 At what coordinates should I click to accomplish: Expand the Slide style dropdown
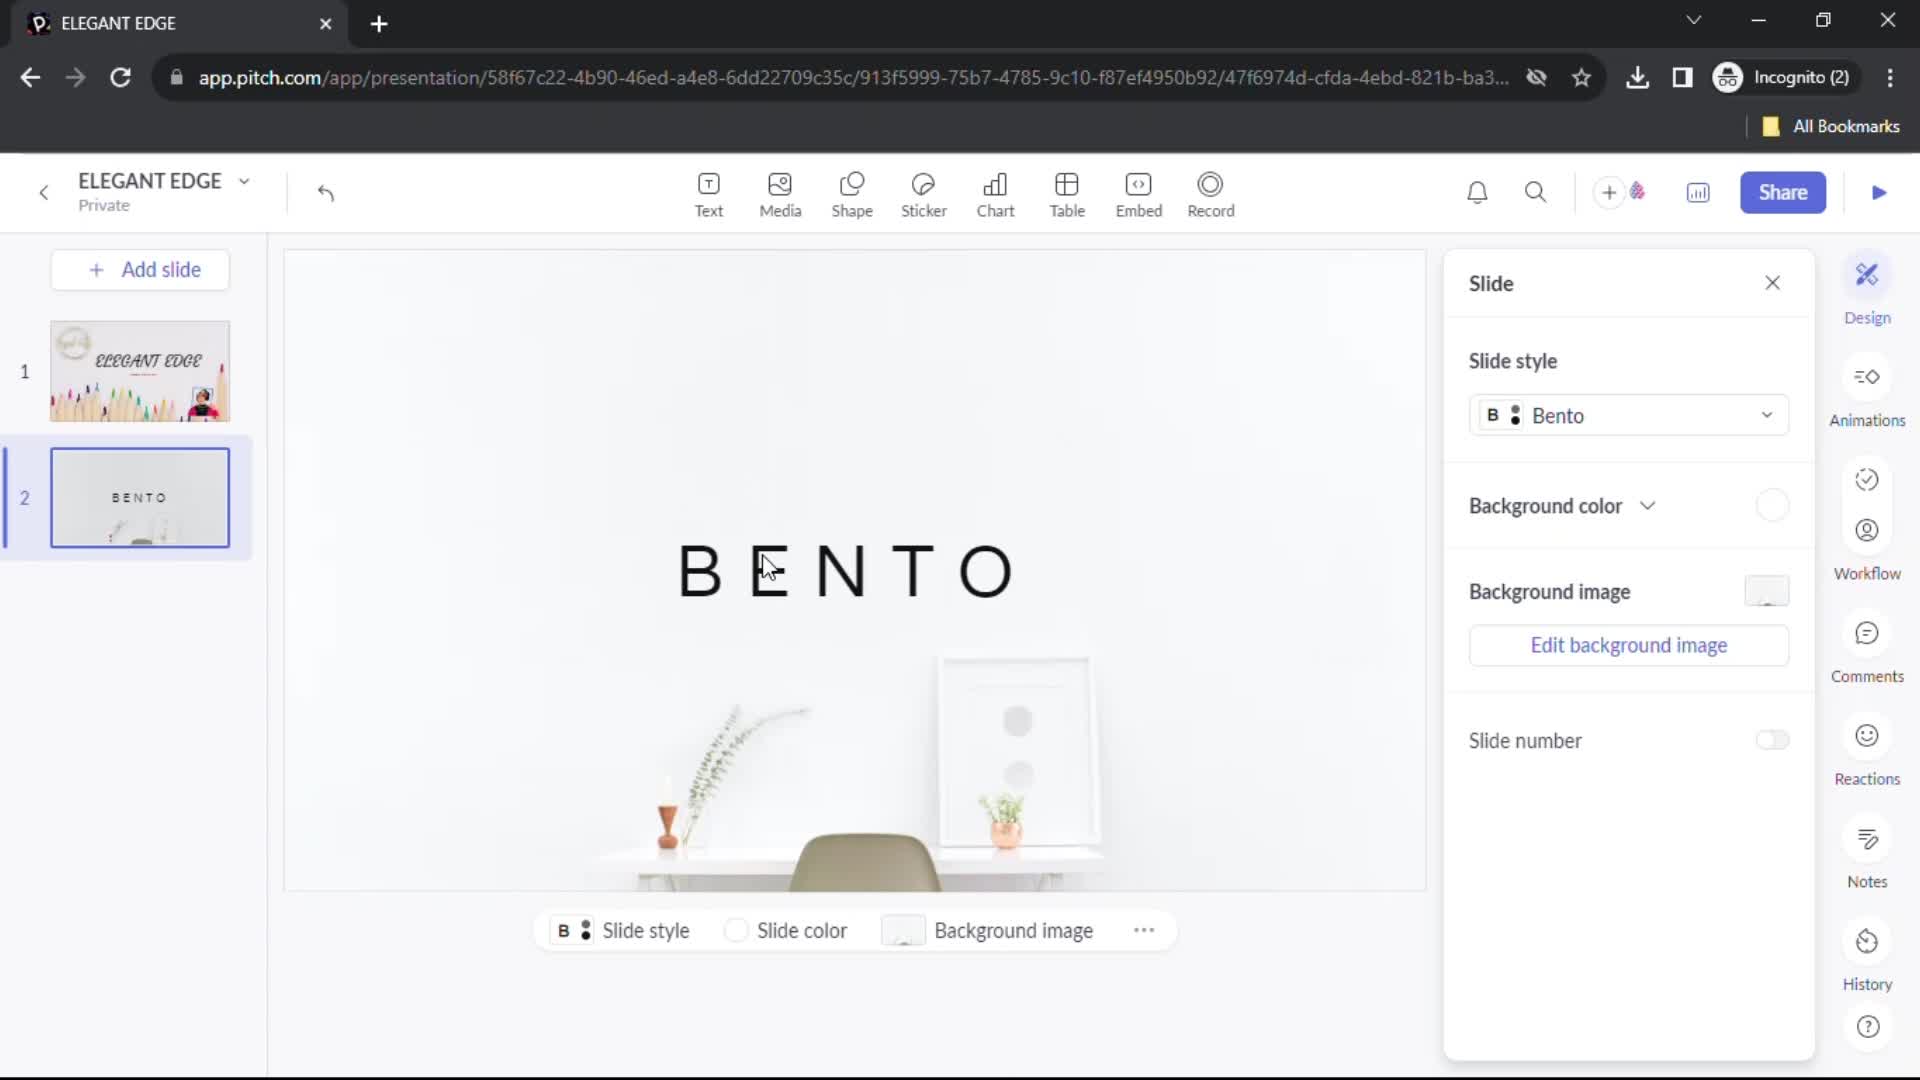(x=1766, y=415)
